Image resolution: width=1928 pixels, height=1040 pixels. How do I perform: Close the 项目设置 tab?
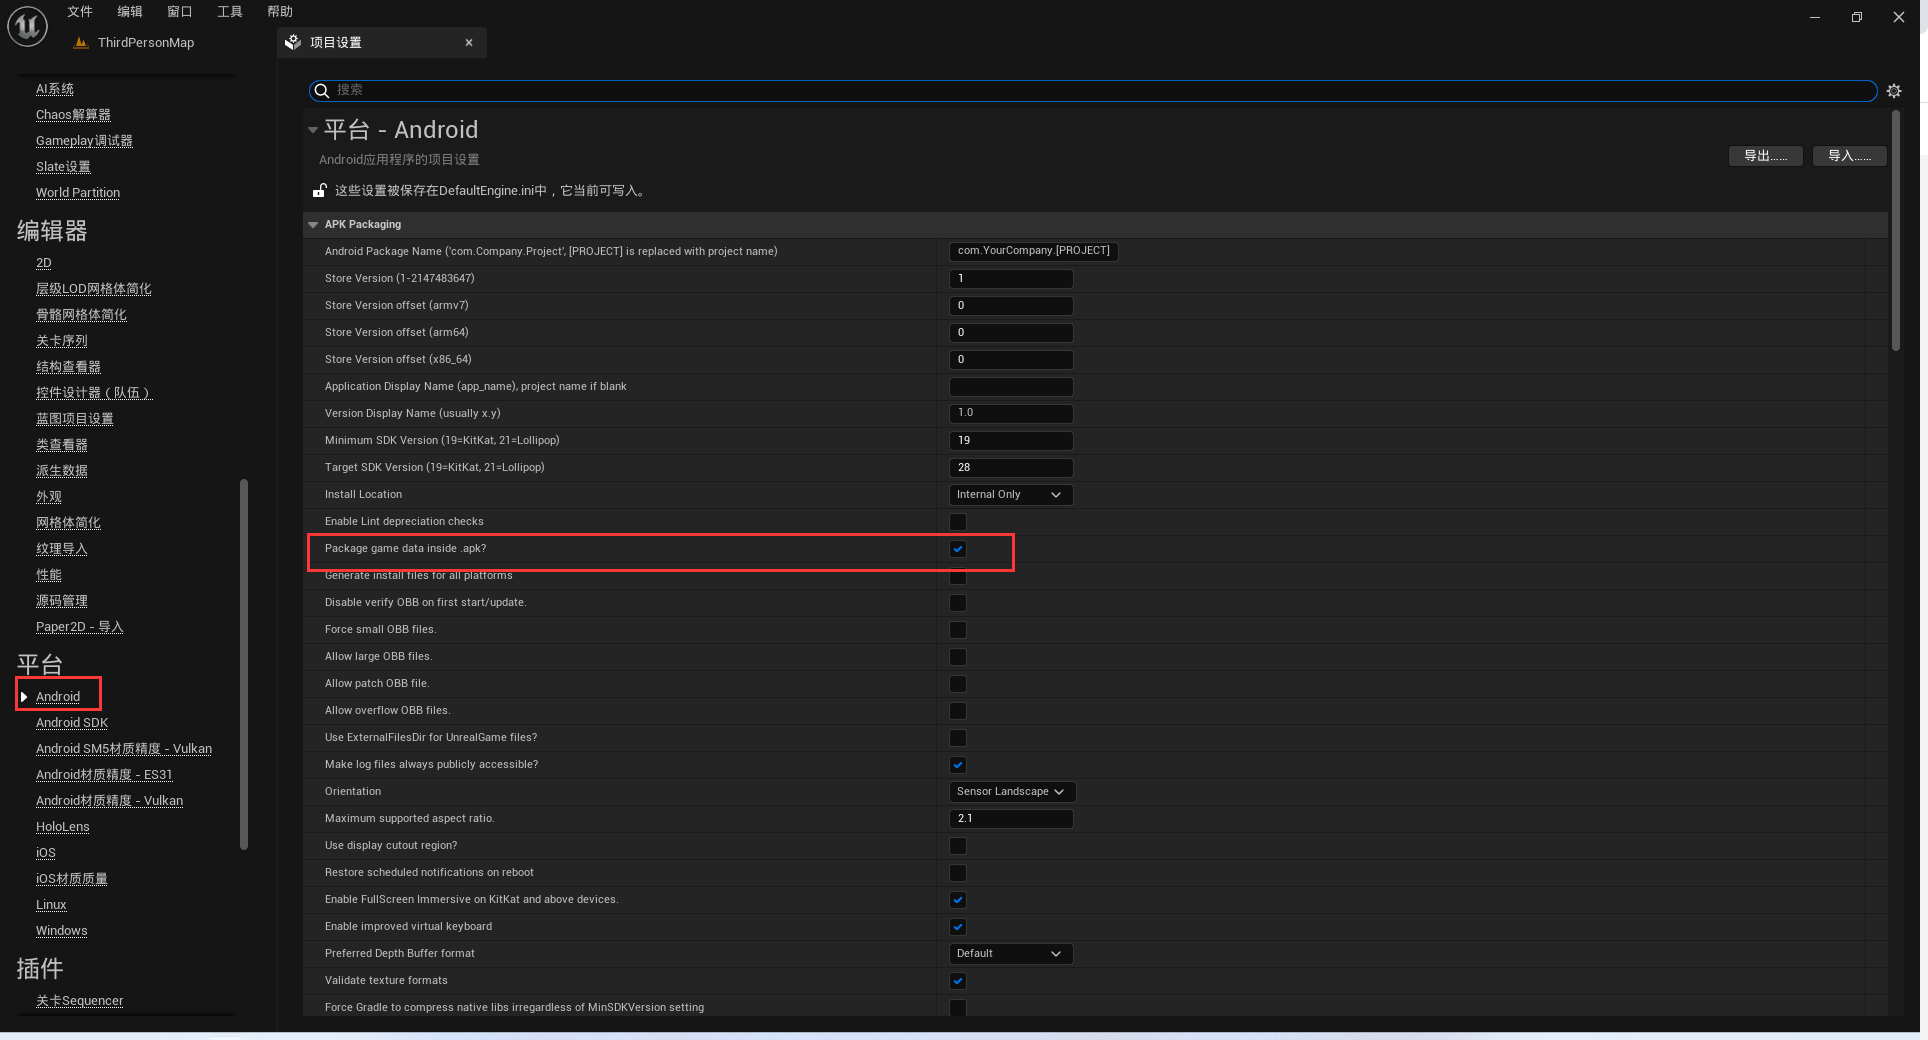pyautogui.click(x=469, y=42)
